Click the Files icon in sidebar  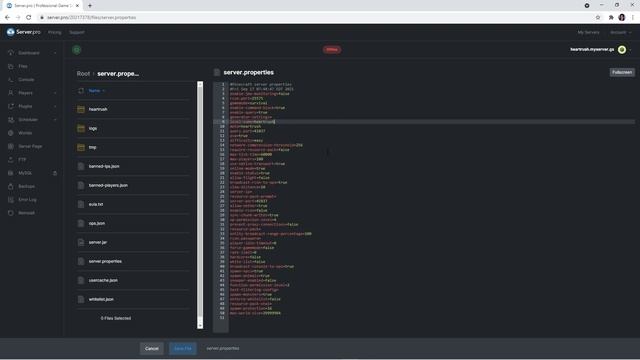tap(11, 66)
